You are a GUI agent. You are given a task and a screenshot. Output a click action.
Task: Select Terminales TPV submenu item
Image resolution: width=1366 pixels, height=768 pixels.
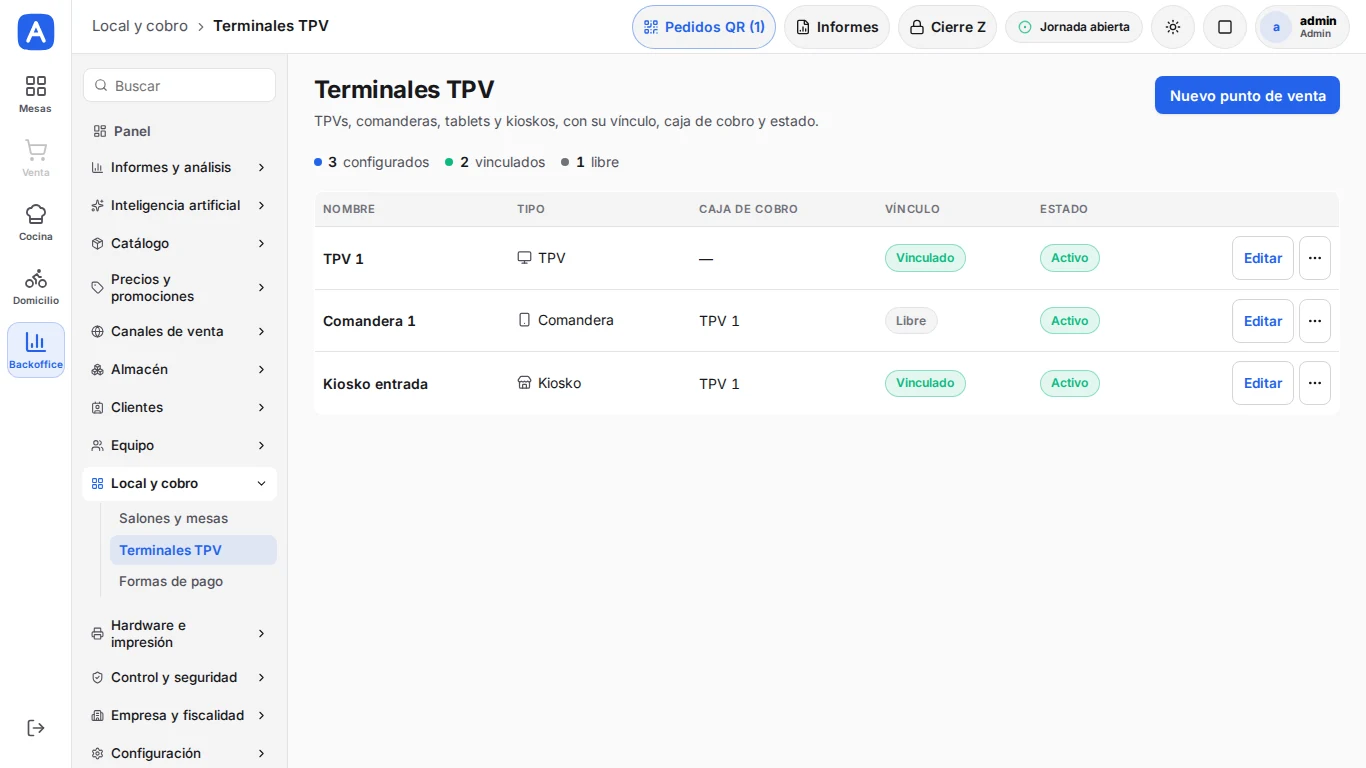click(x=193, y=550)
